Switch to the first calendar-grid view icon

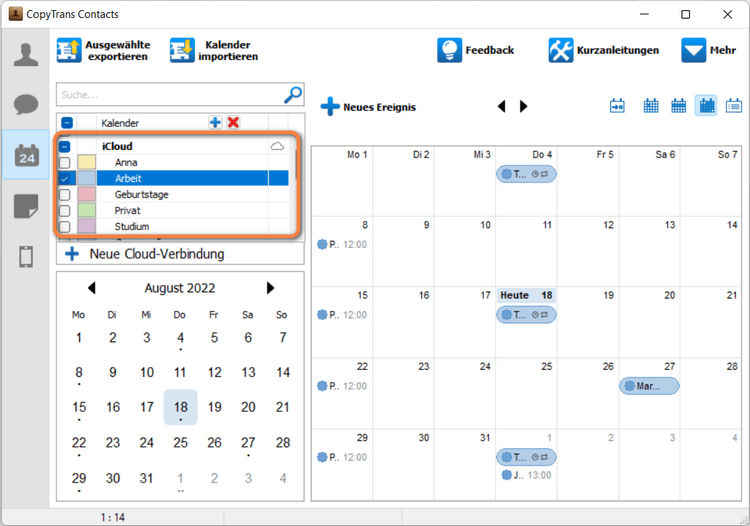tap(651, 106)
